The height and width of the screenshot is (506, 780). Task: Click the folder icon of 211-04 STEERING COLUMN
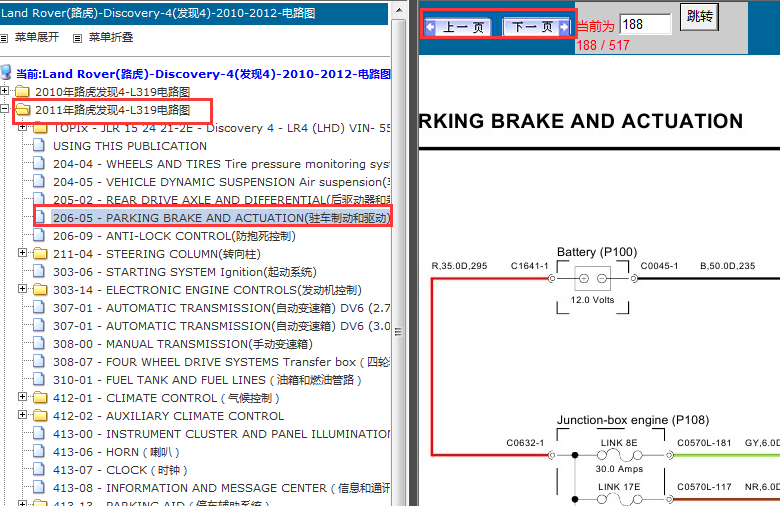[40, 254]
